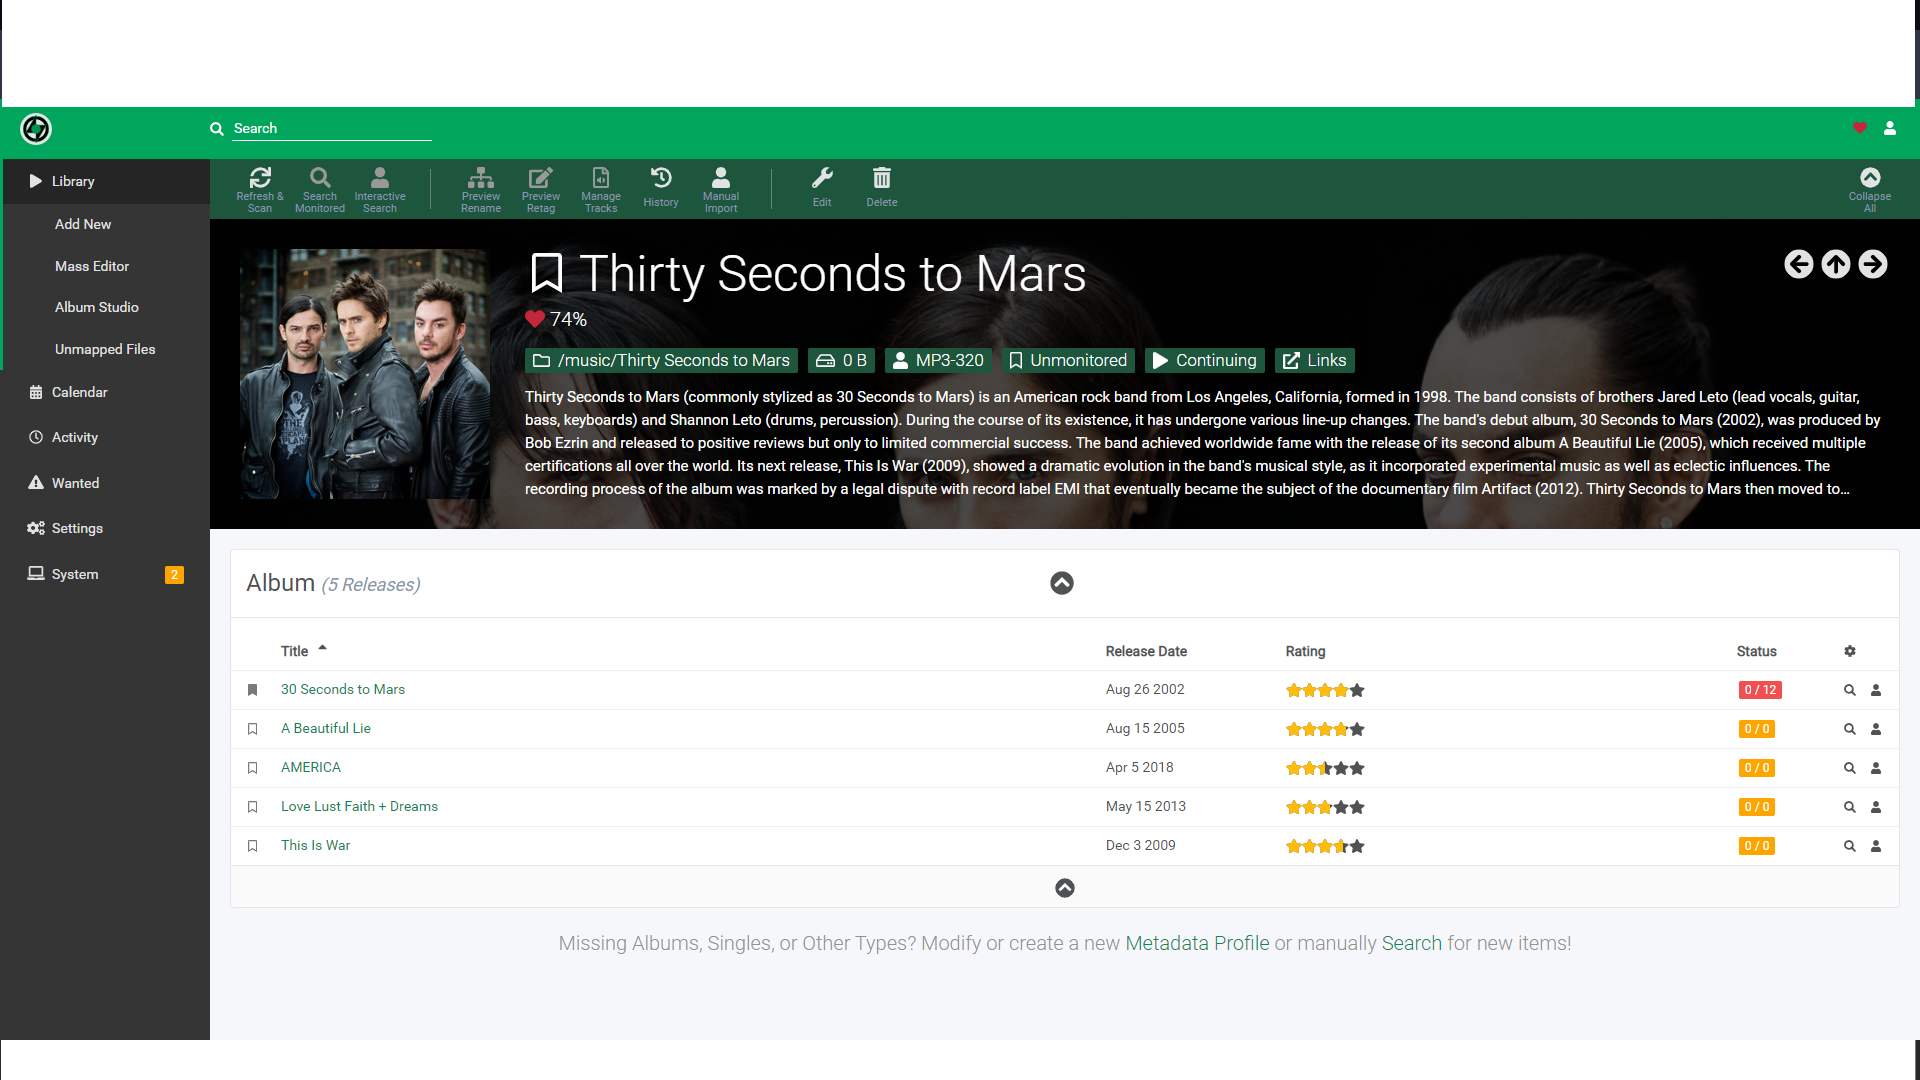The image size is (1920, 1080).
Task: Collapse album list using bottom chevron
Action: tap(1065, 888)
